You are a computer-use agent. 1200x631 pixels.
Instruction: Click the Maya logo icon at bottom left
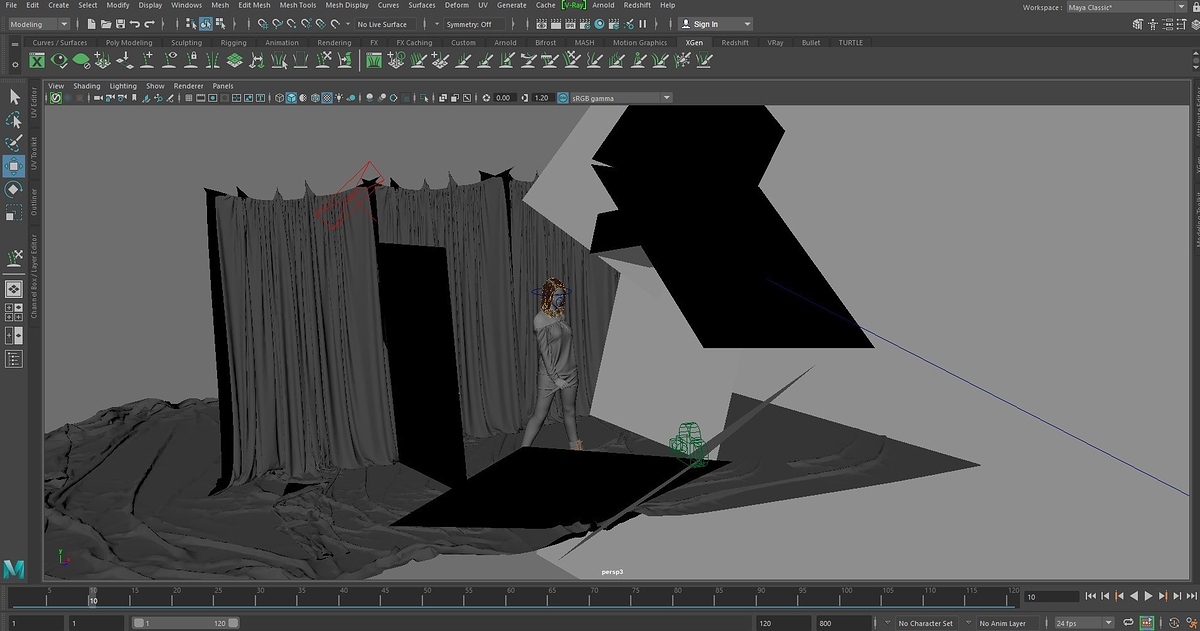[14, 570]
